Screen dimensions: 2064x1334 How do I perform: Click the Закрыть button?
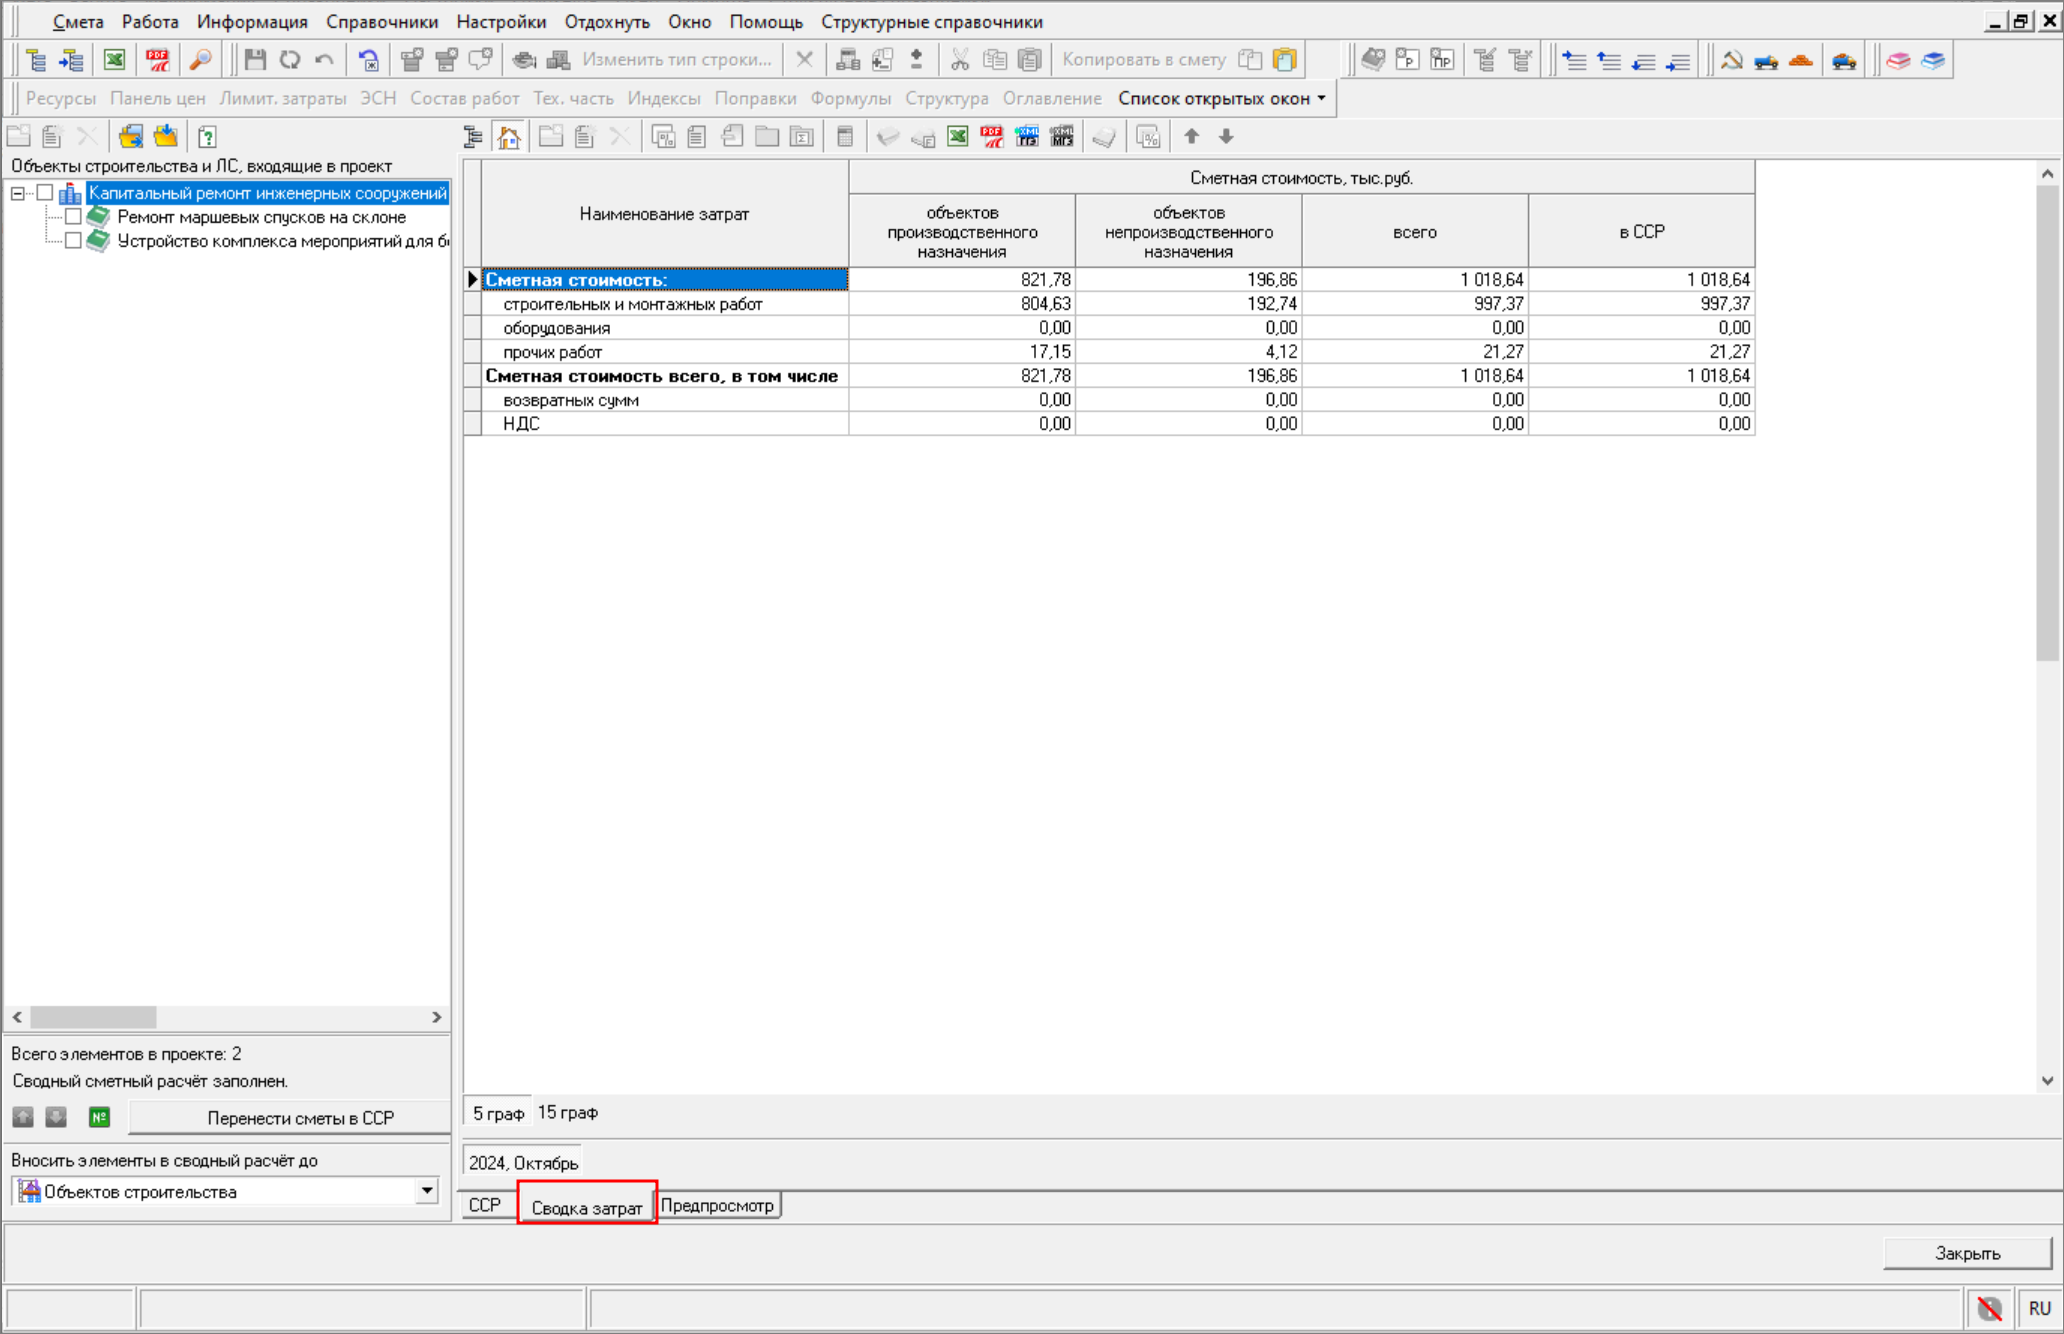coord(1966,1253)
